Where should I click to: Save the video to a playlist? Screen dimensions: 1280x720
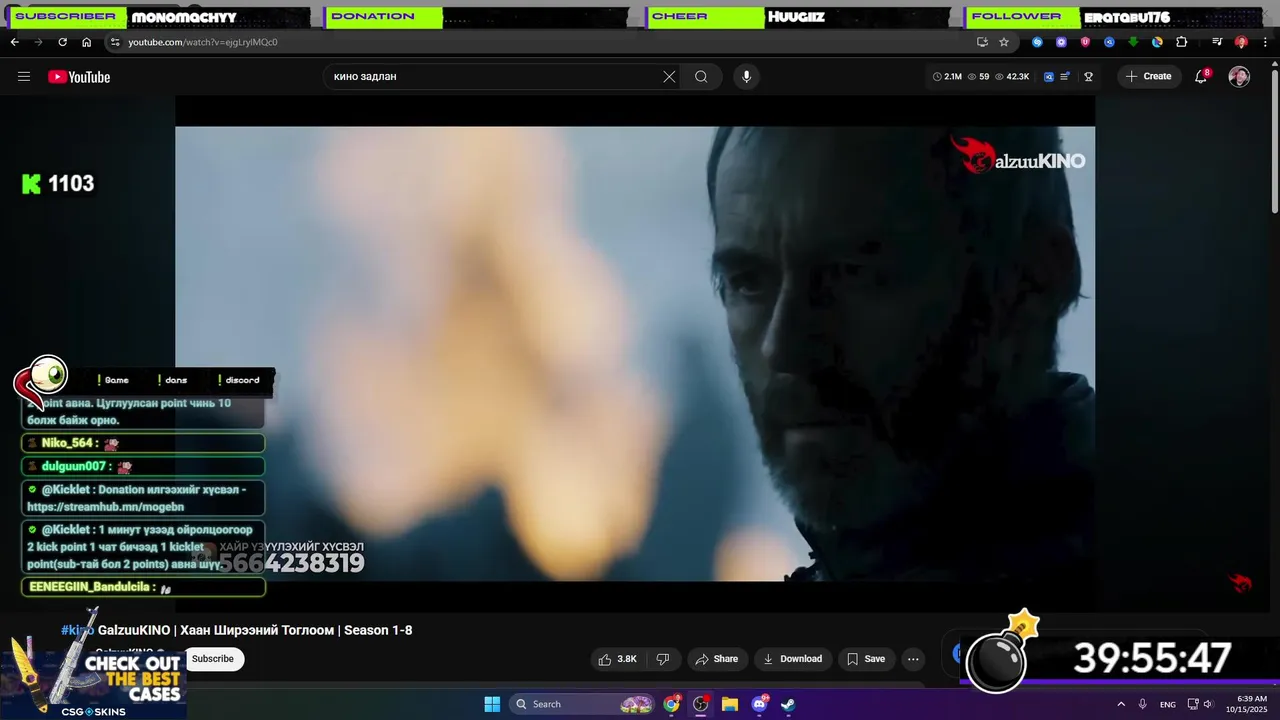tap(865, 659)
